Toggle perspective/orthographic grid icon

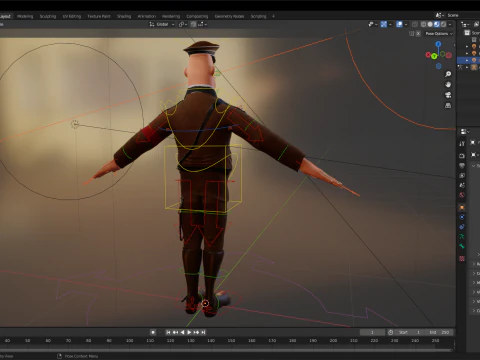pos(448,106)
